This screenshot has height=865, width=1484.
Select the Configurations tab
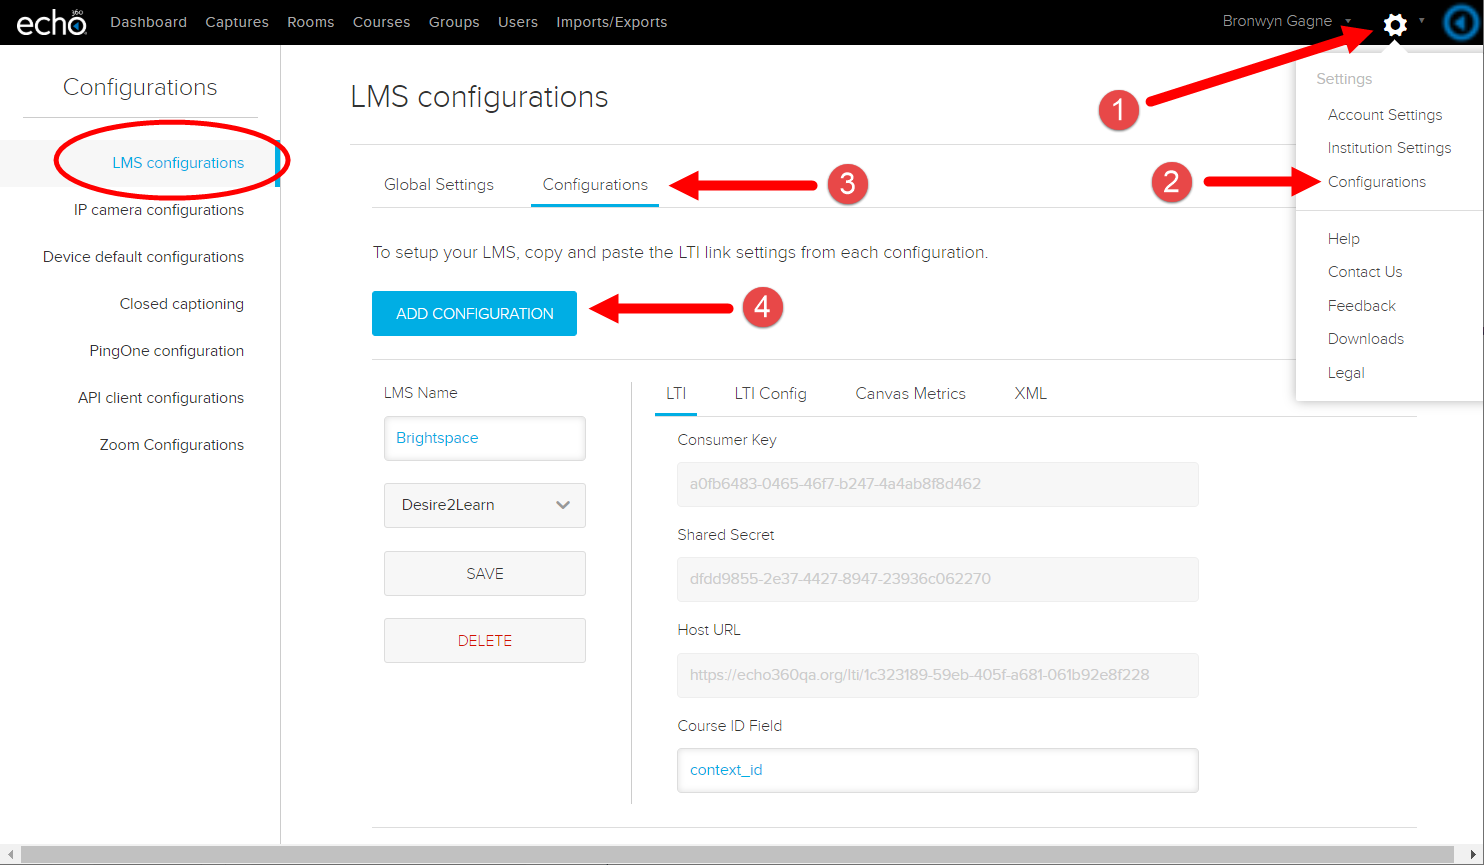point(595,185)
